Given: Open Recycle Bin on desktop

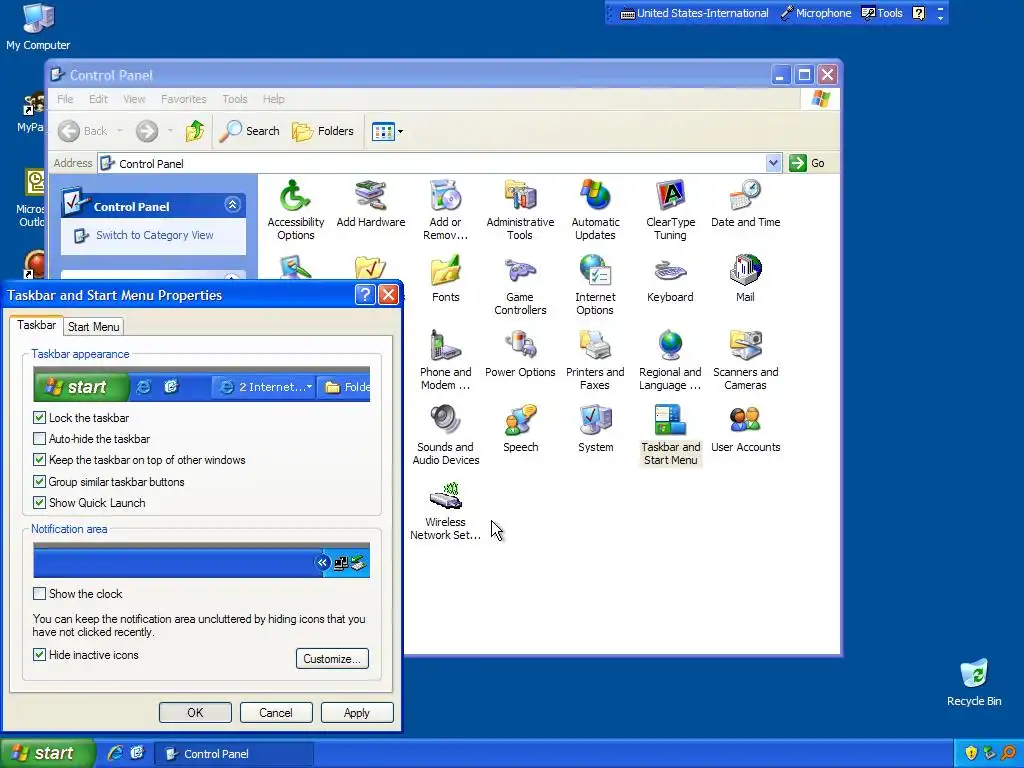Looking at the screenshot, I should click(974, 682).
